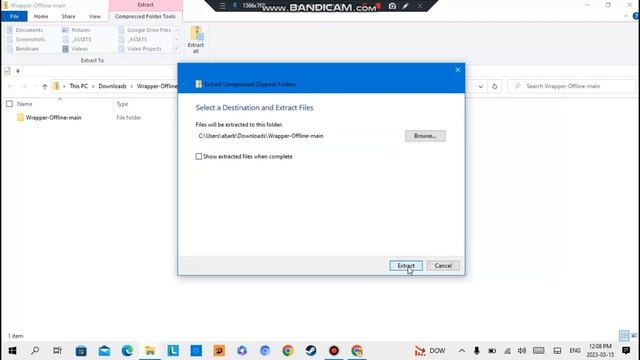Open clock and date 12:08 PM

(x=600, y=351)
